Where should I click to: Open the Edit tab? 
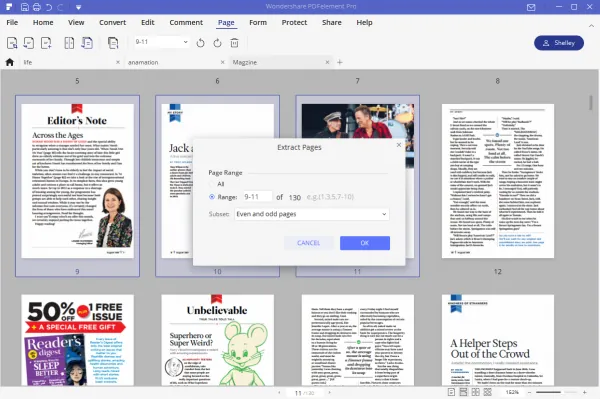pyautogui.click(x=148, y=23)
